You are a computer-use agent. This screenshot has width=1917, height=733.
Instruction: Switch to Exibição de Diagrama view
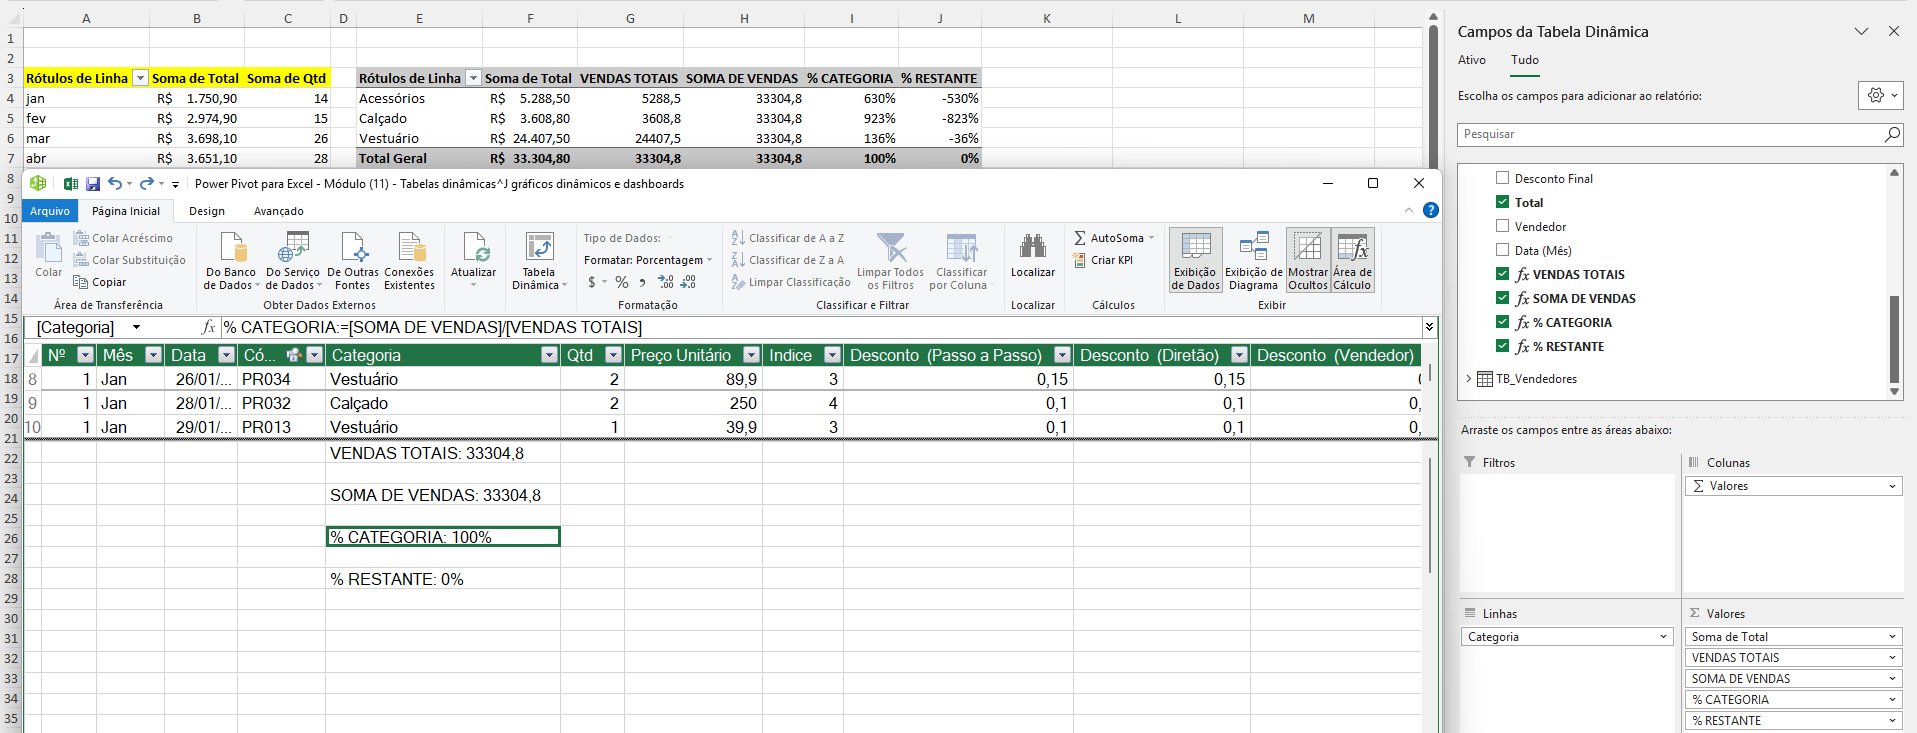tap(1253, 248)
